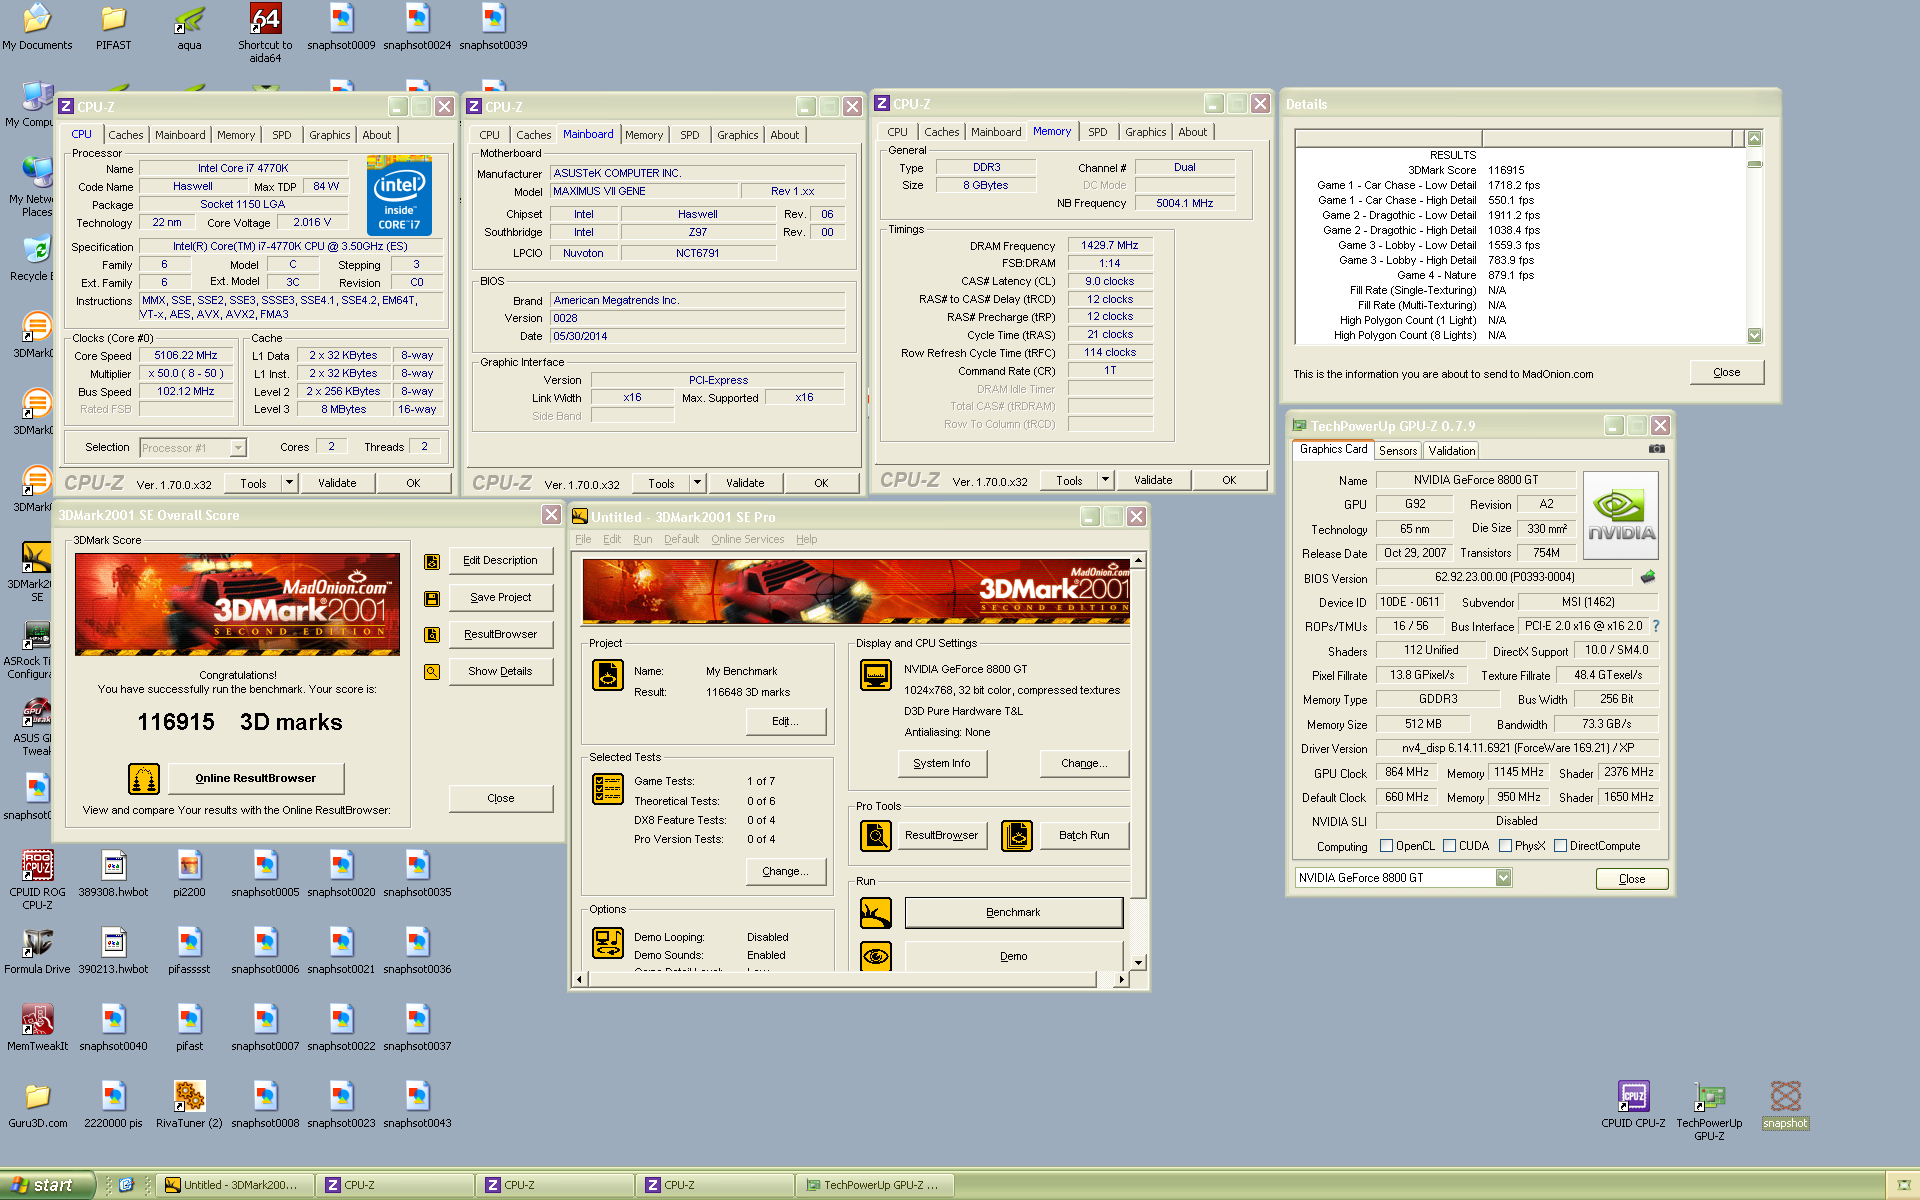Click GPU-Z screenshot camera icon
This screenshot has width=1920, height=1200.
(x=1657, y=449)
